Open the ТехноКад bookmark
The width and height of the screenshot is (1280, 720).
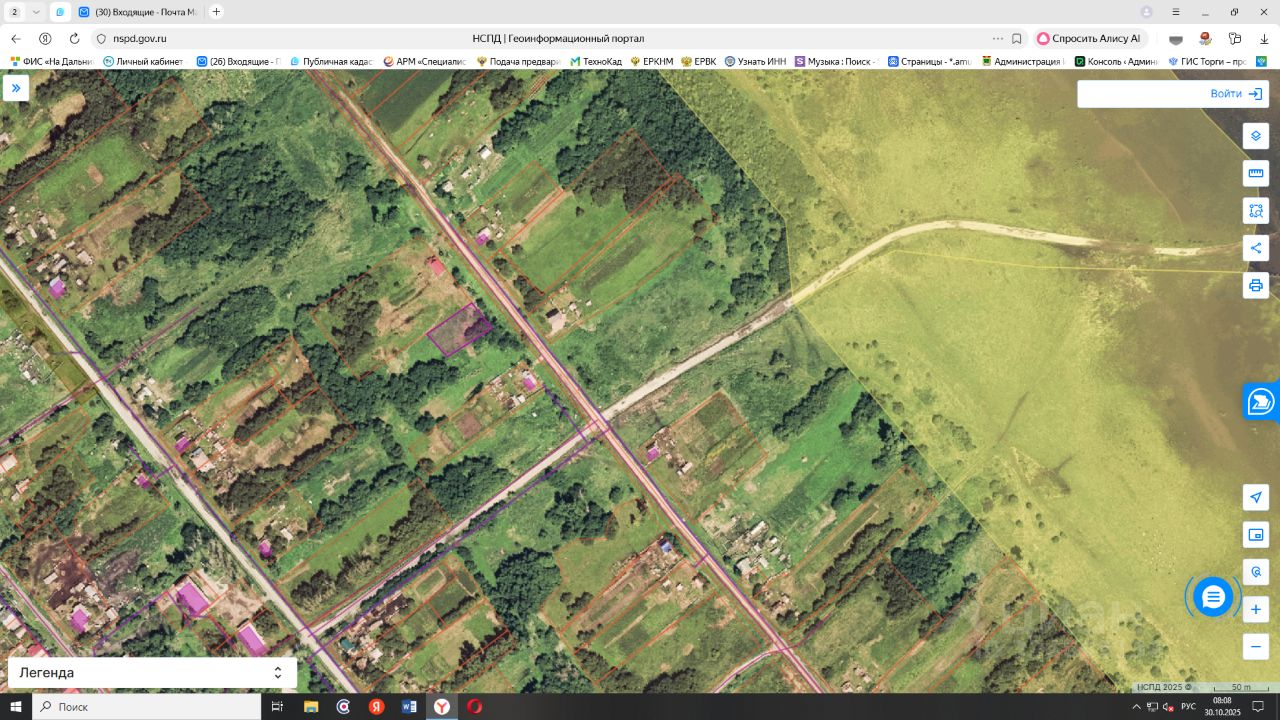[596, 61]
